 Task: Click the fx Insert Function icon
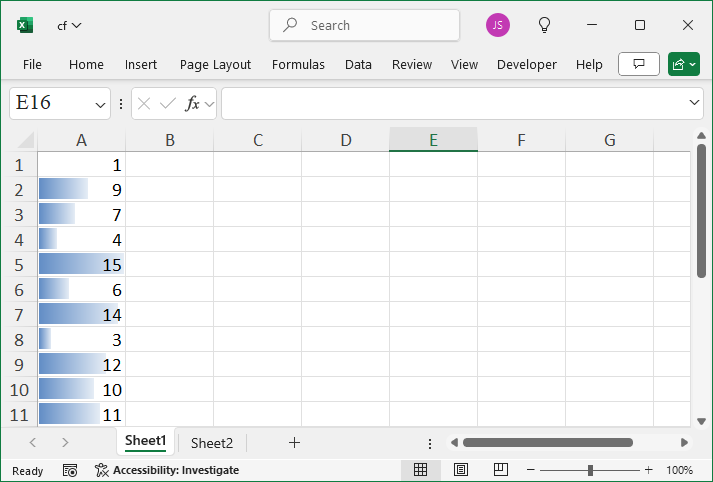click(x=192, y=104)
